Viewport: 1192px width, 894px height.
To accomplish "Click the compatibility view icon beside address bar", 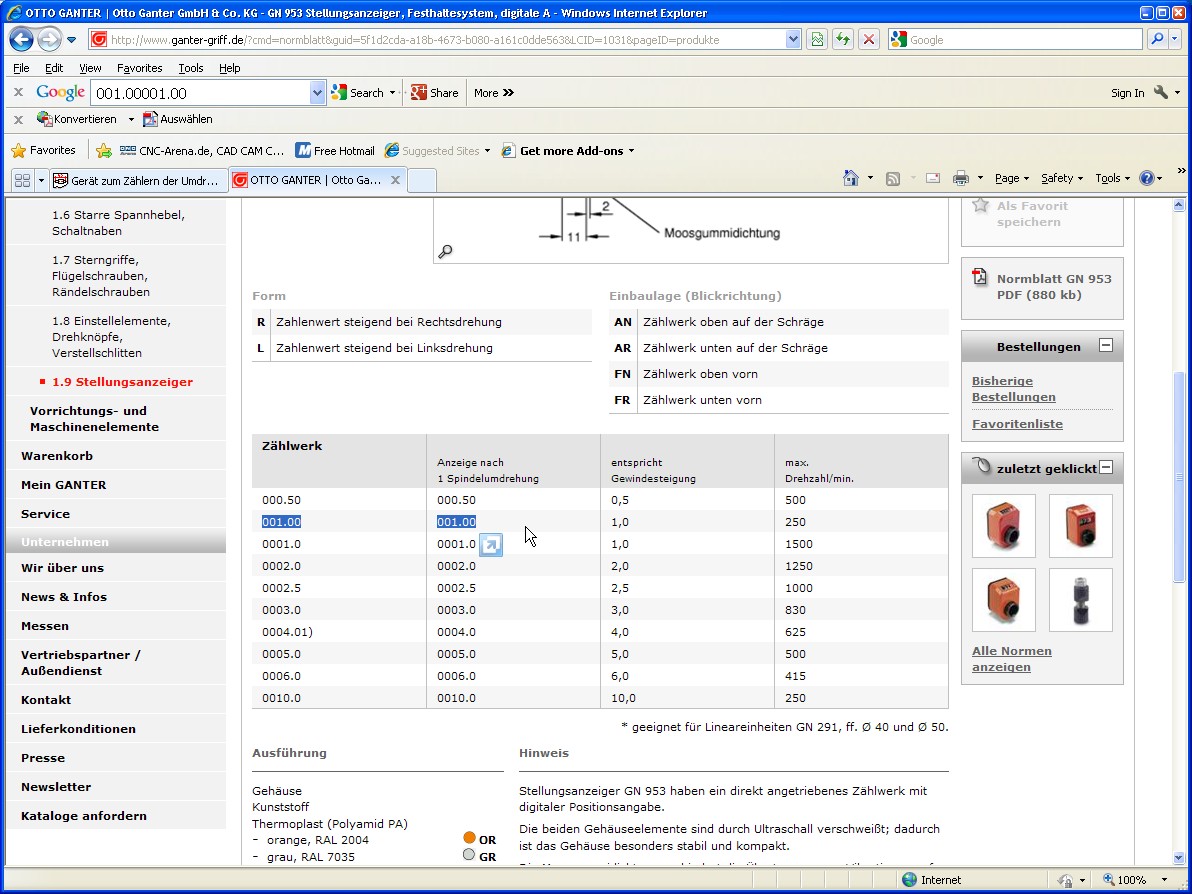I will [x=817, y=40].
